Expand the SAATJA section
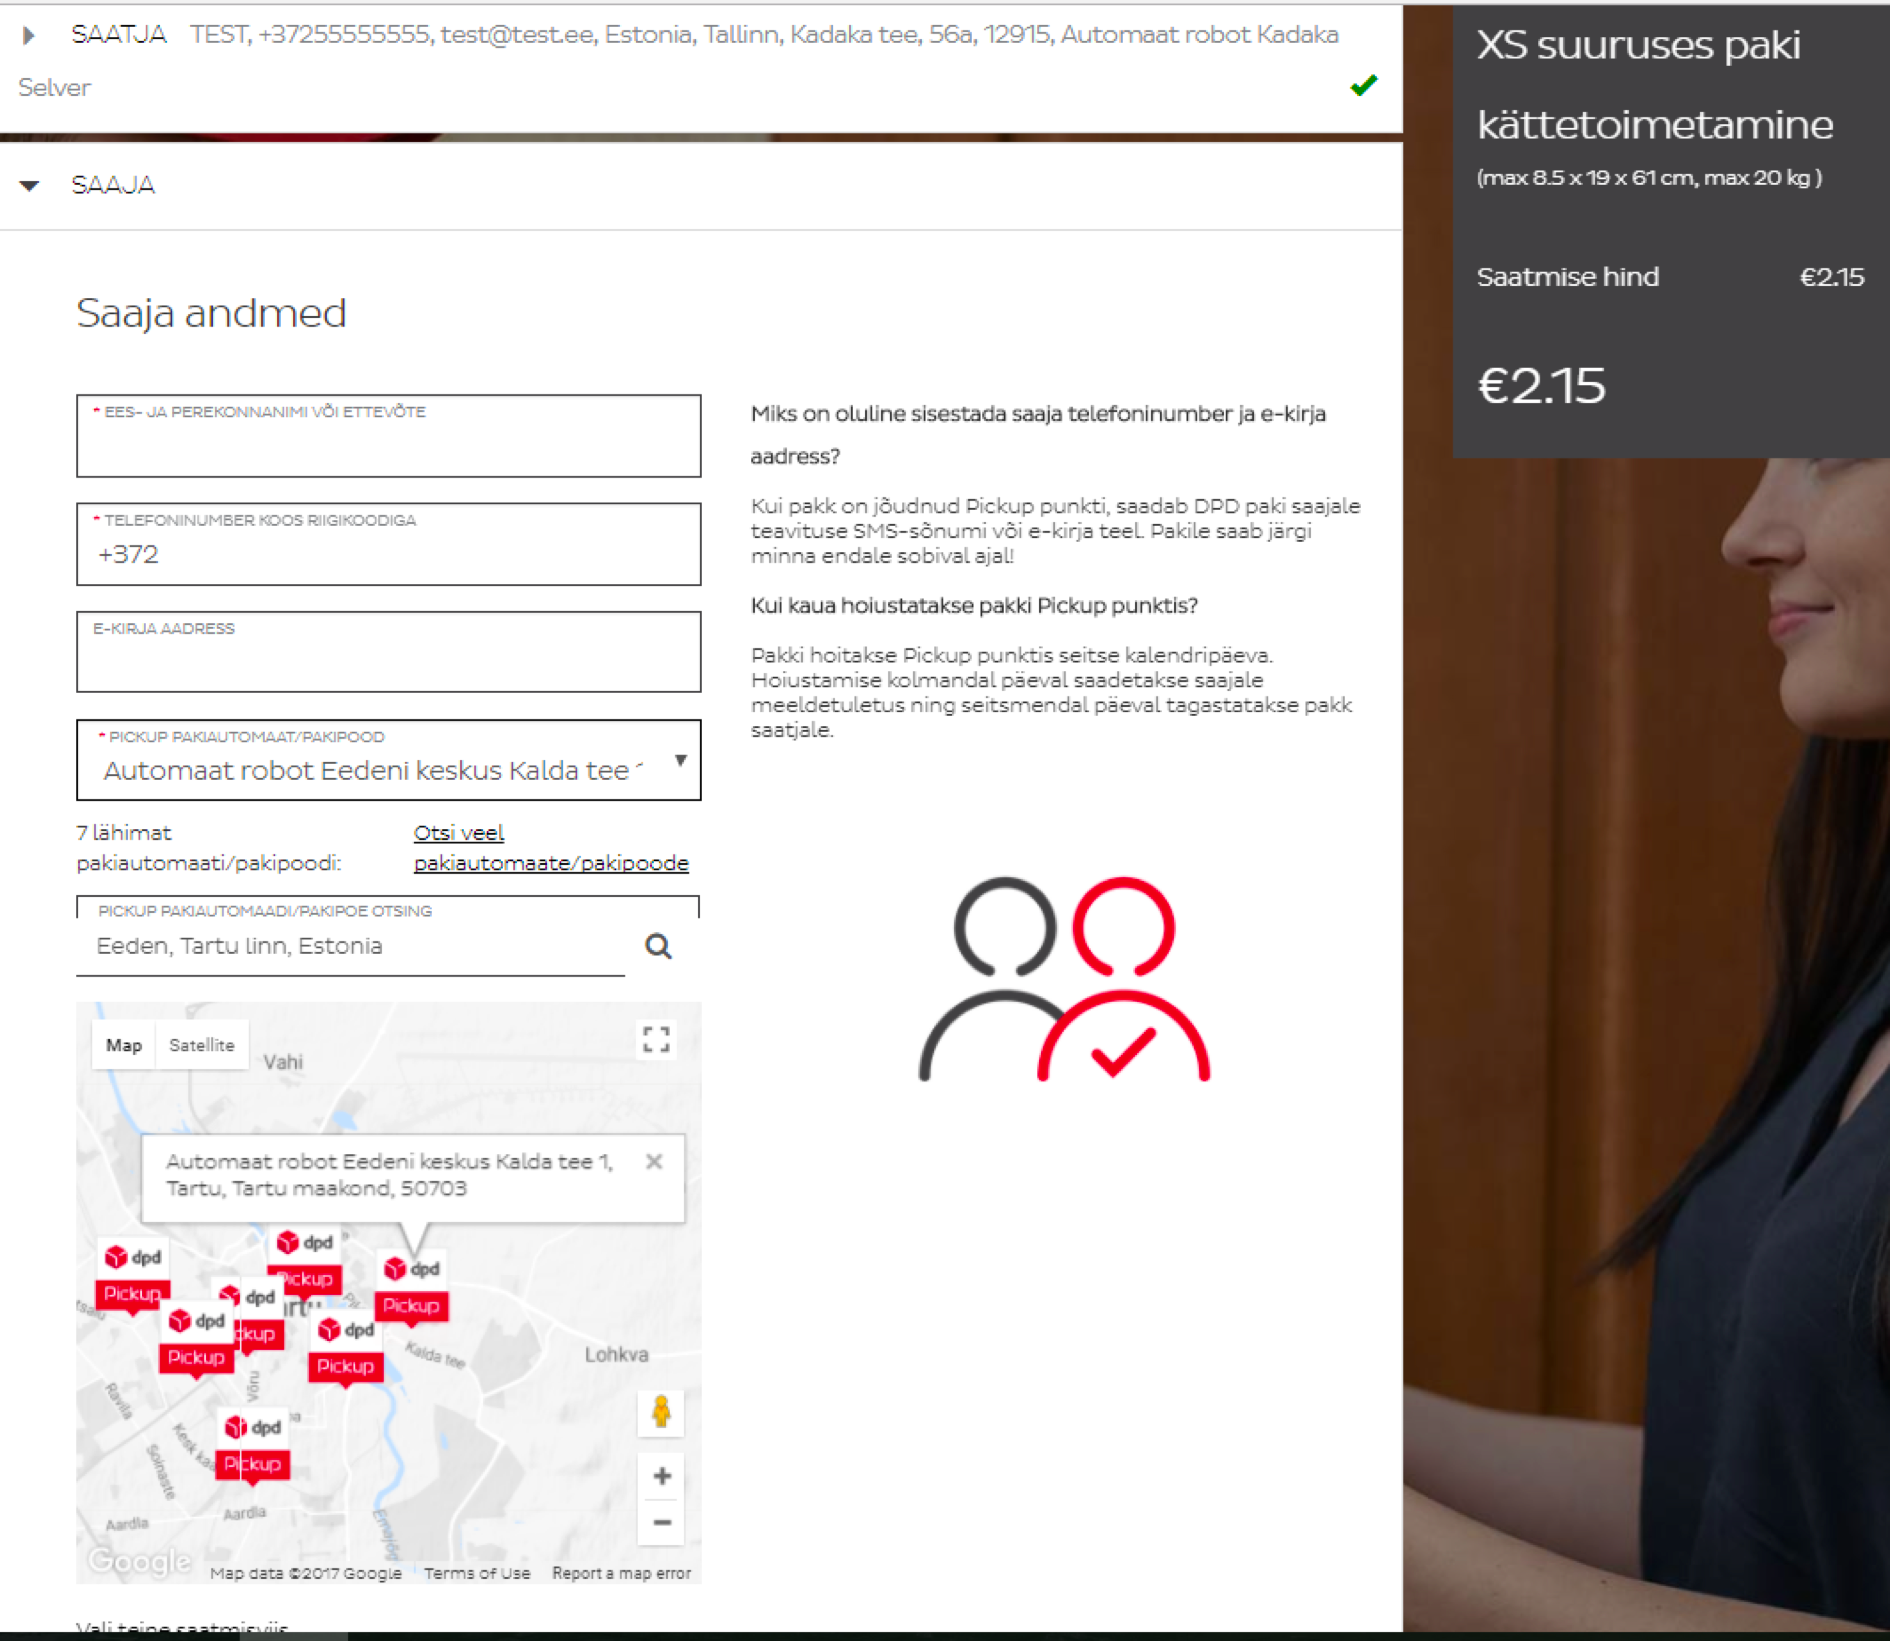 point(29,35)
